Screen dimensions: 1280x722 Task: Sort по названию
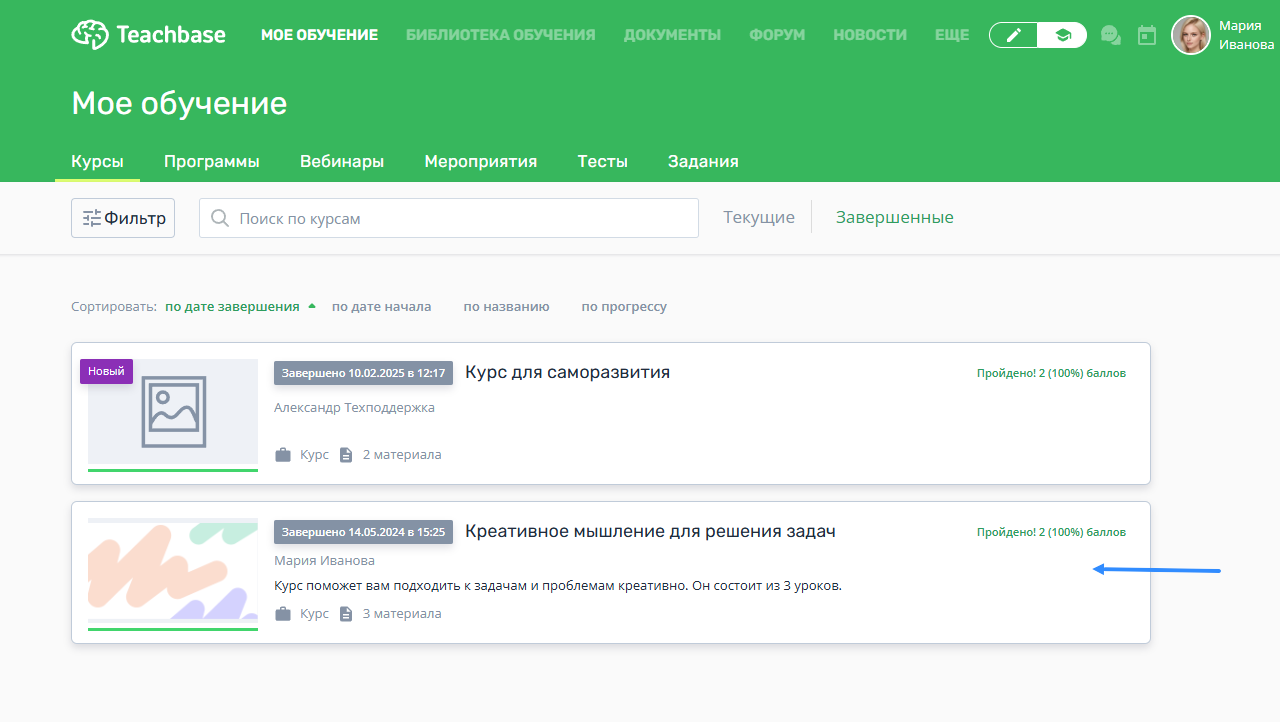[x=506, y=307]
